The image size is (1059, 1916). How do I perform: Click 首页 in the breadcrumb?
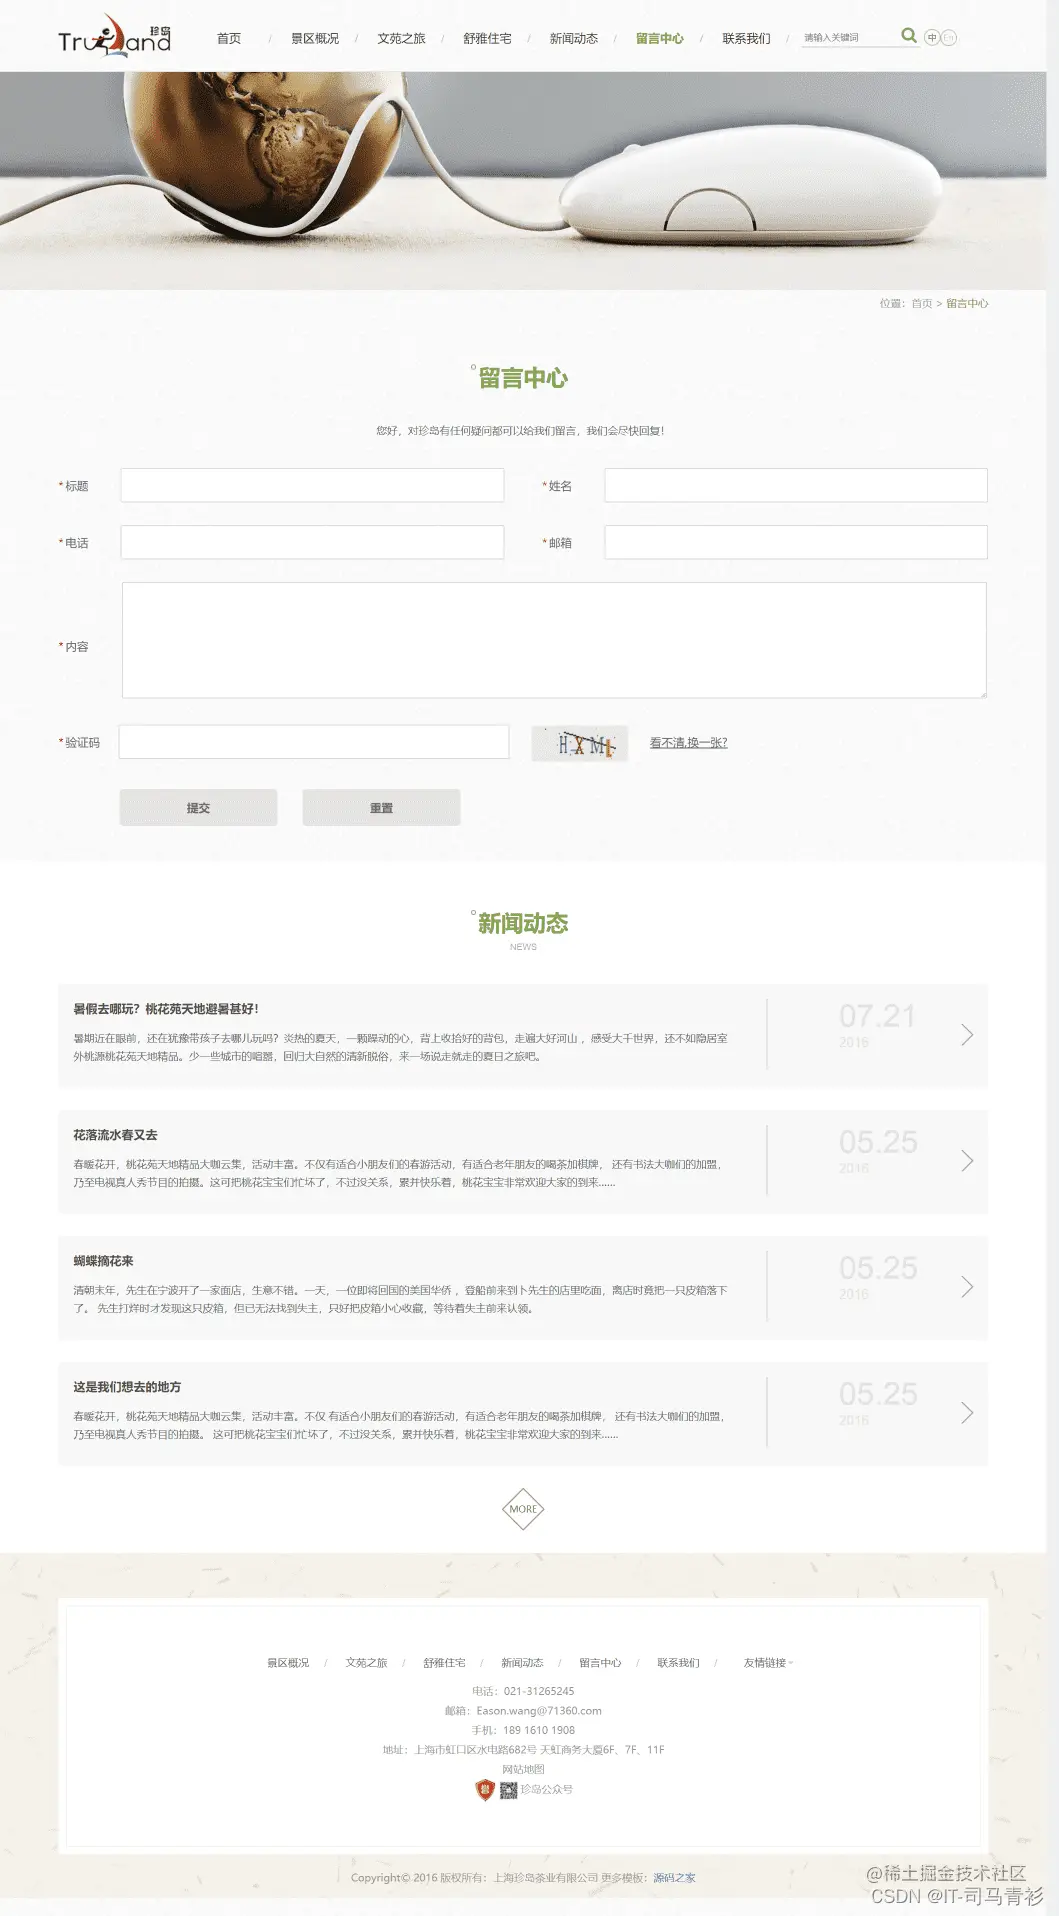(922, 303)
